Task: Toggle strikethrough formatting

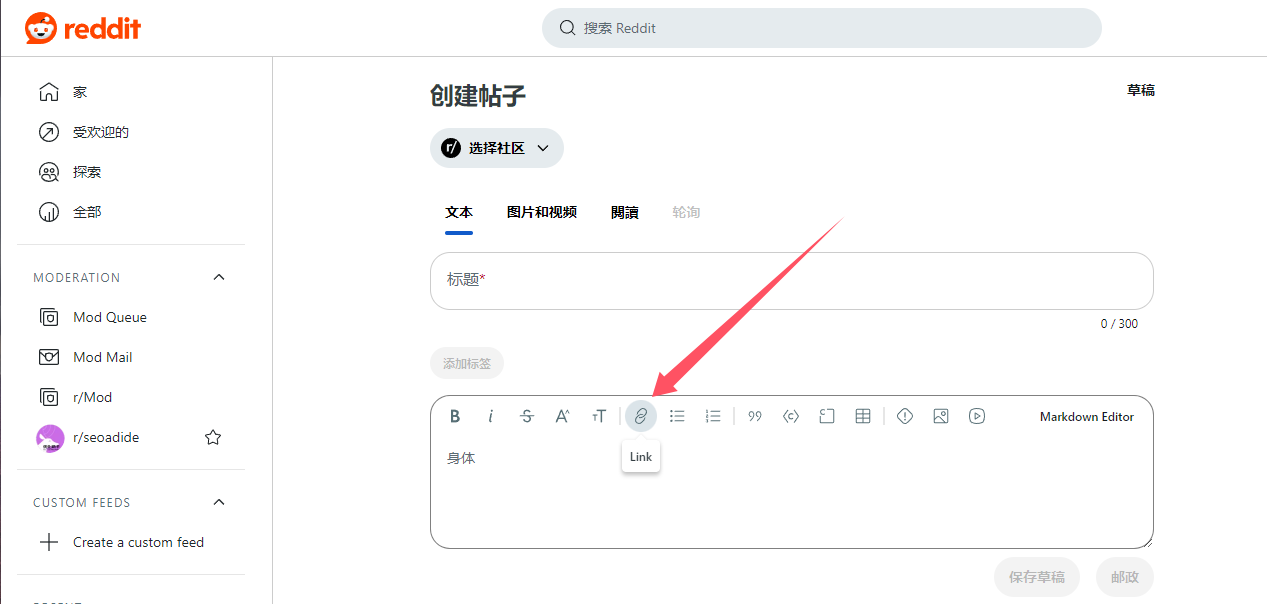Action: click(x=527, y=416)
